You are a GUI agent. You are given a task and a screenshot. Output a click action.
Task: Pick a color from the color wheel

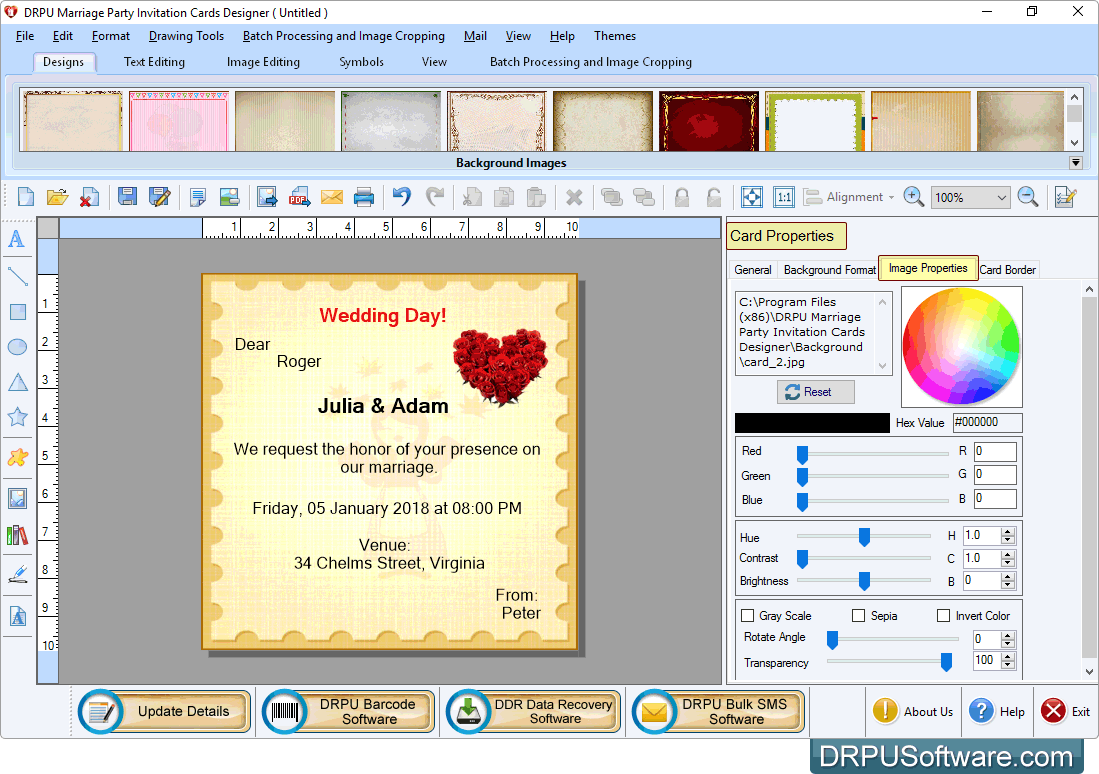[961, 346]
